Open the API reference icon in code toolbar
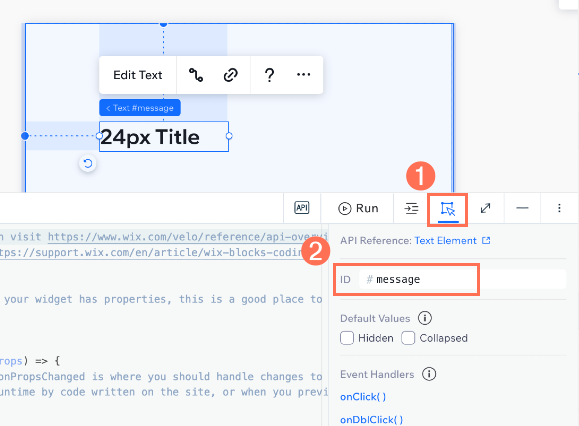The height and width of the screenshot is (426, 579). tap(302, 208)
